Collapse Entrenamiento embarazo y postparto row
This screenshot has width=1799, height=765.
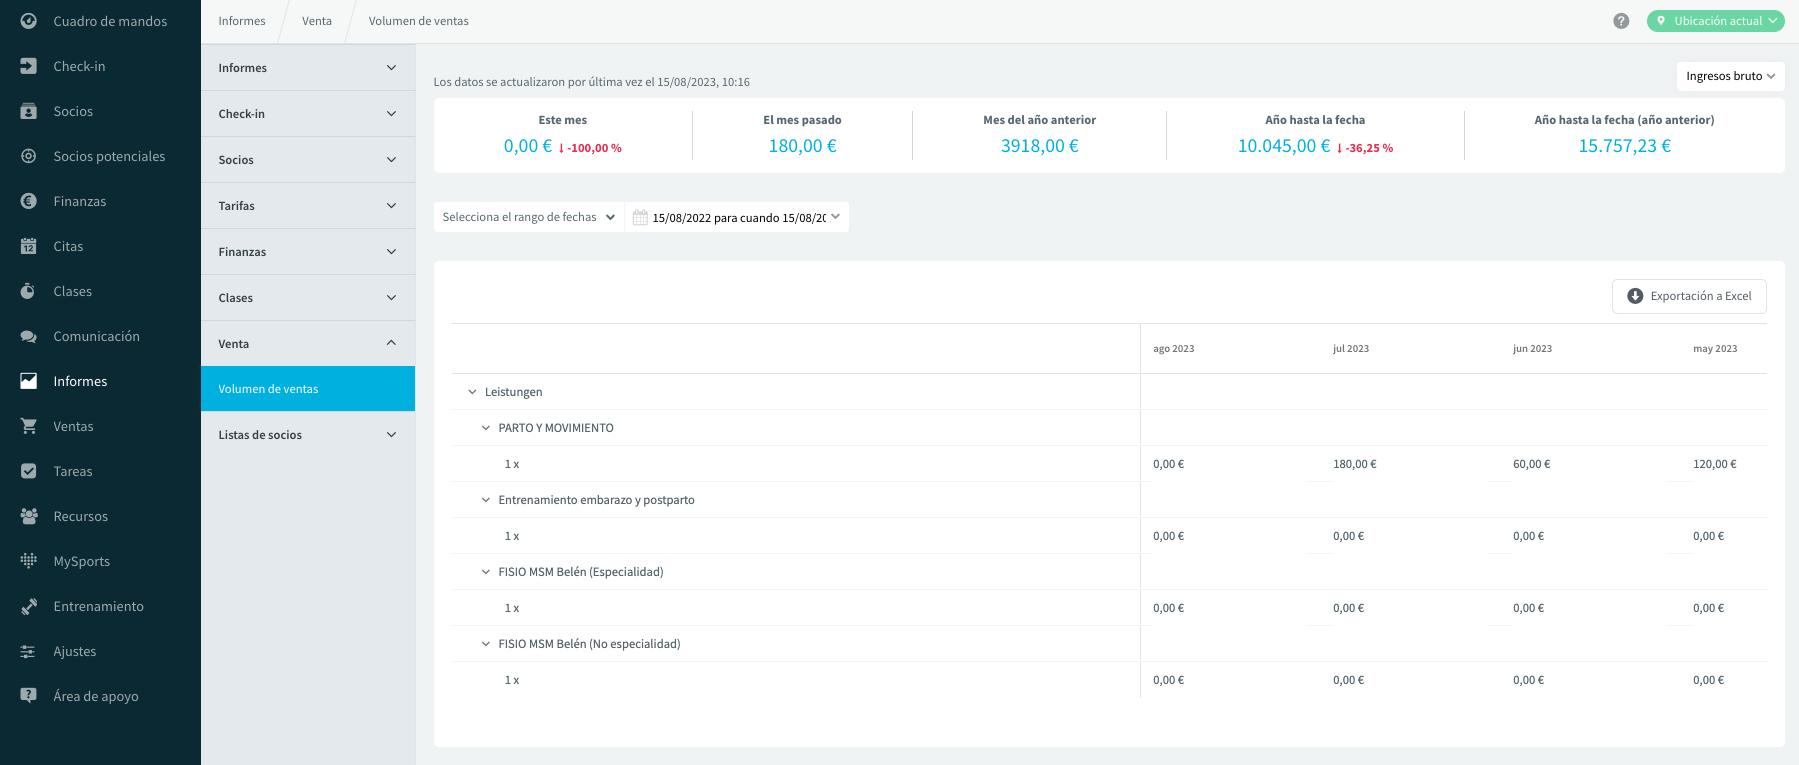click(x=486, y=500)
